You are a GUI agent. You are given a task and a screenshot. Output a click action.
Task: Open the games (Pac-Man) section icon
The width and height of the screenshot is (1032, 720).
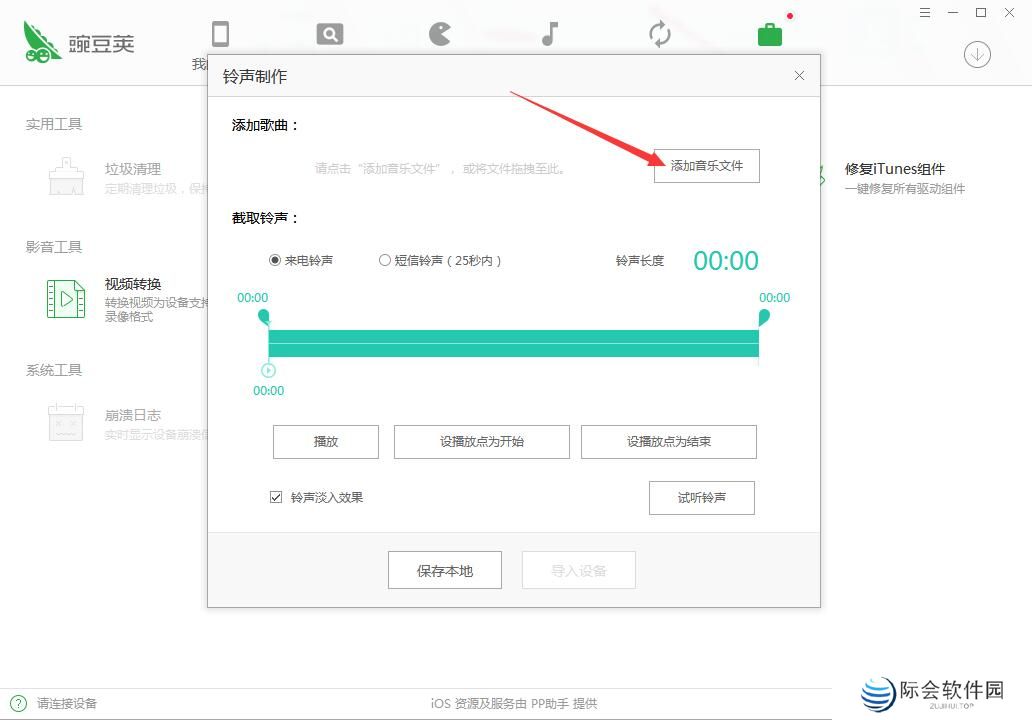[439, 33]
